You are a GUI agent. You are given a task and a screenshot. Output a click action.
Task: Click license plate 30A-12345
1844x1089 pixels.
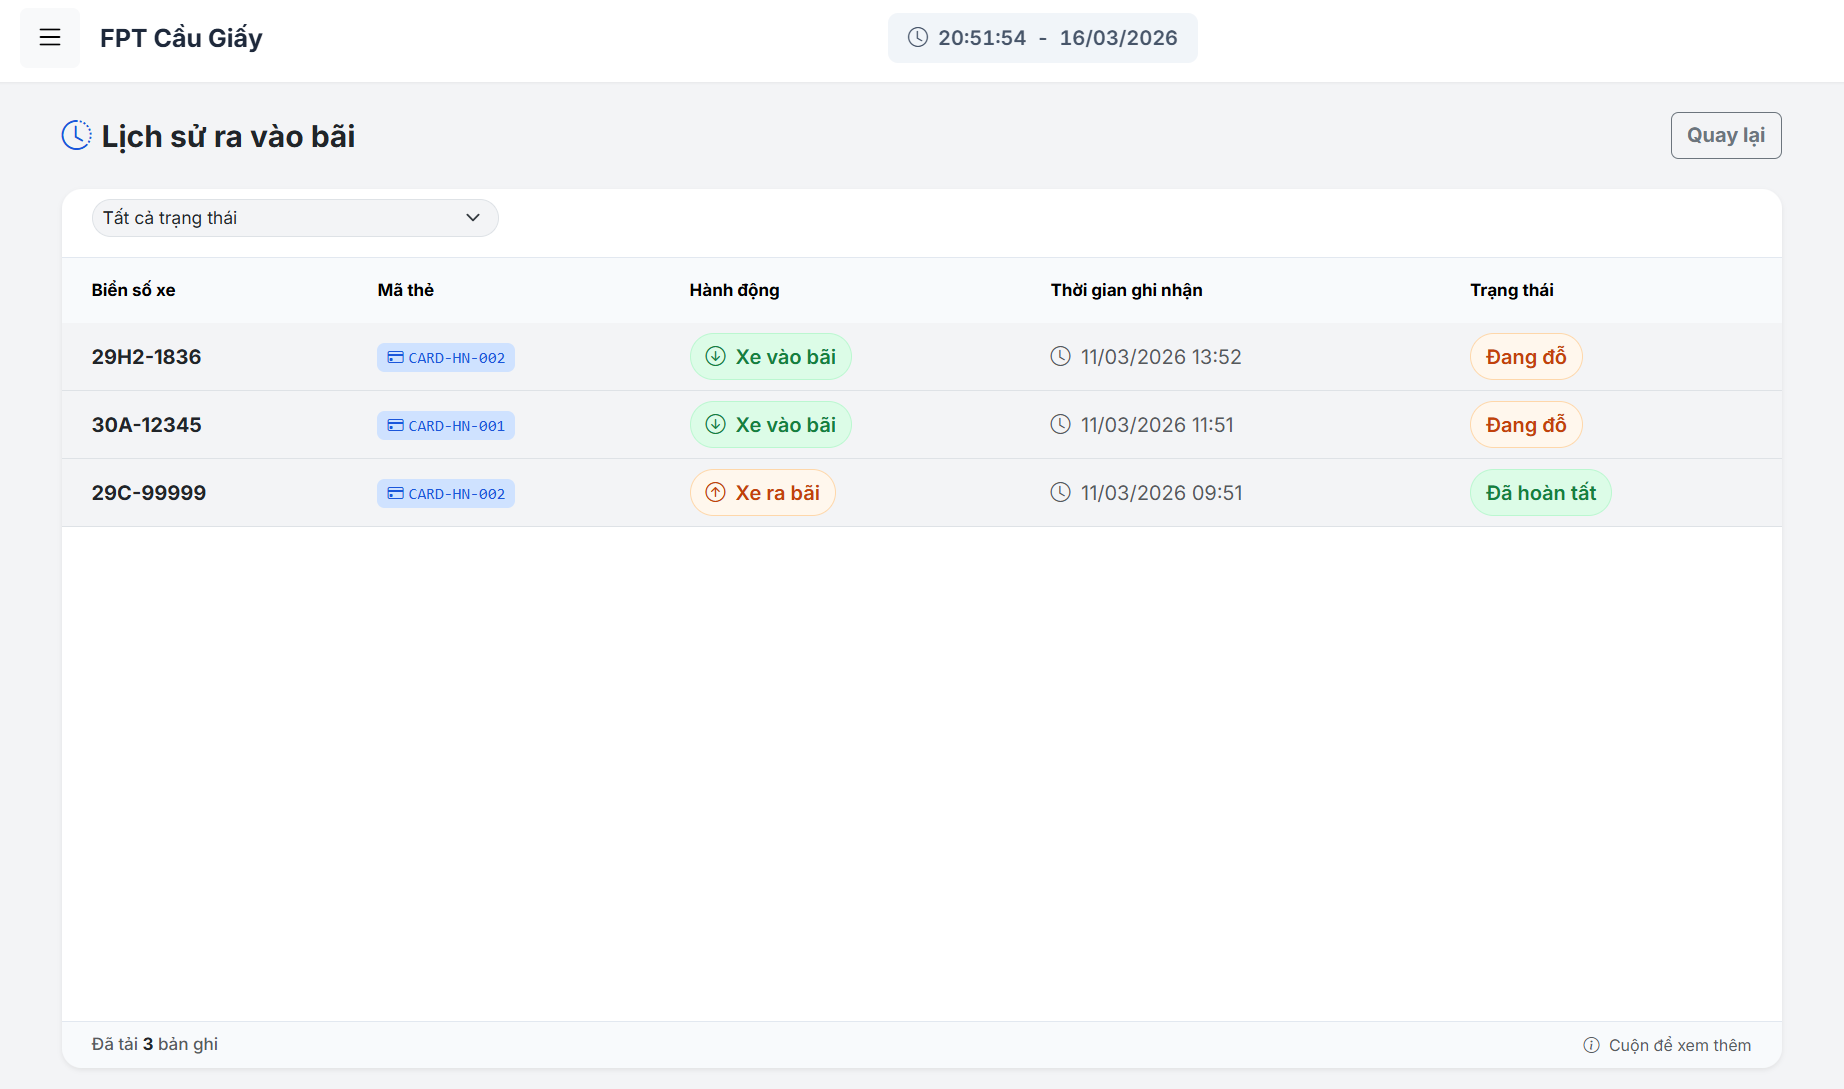click(146, 425)
